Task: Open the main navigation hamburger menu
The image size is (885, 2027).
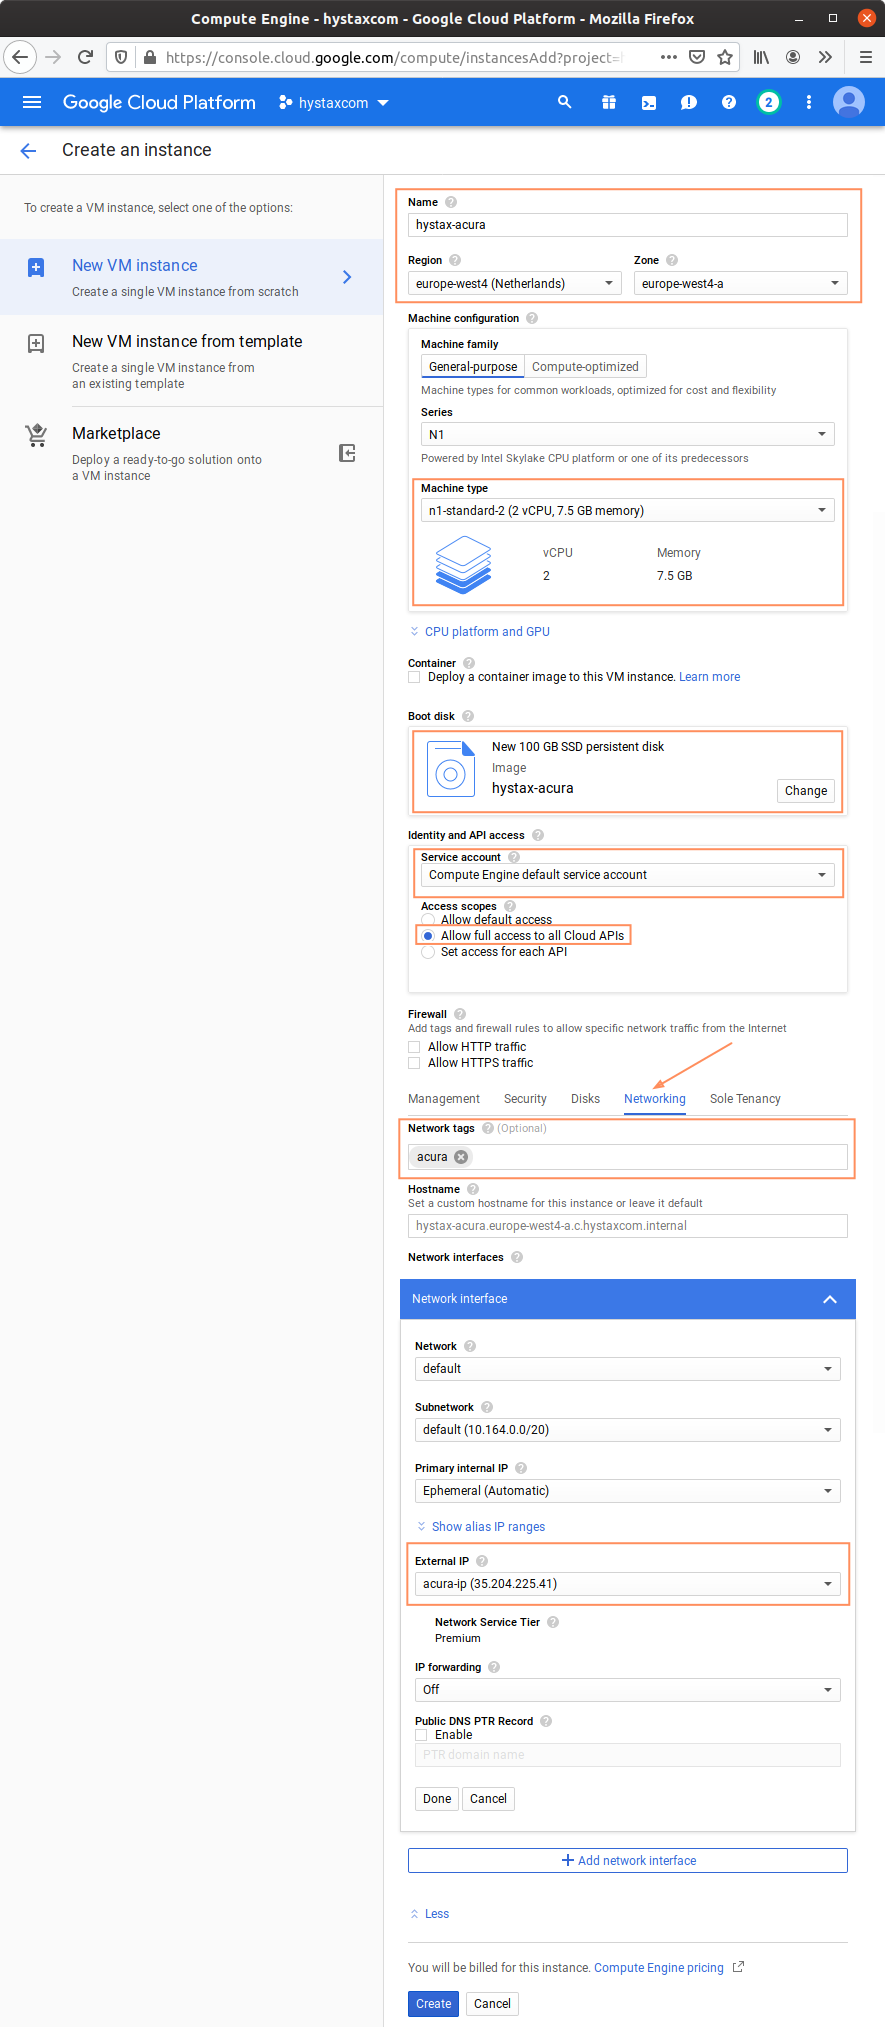Action: (x=32, y=102)
